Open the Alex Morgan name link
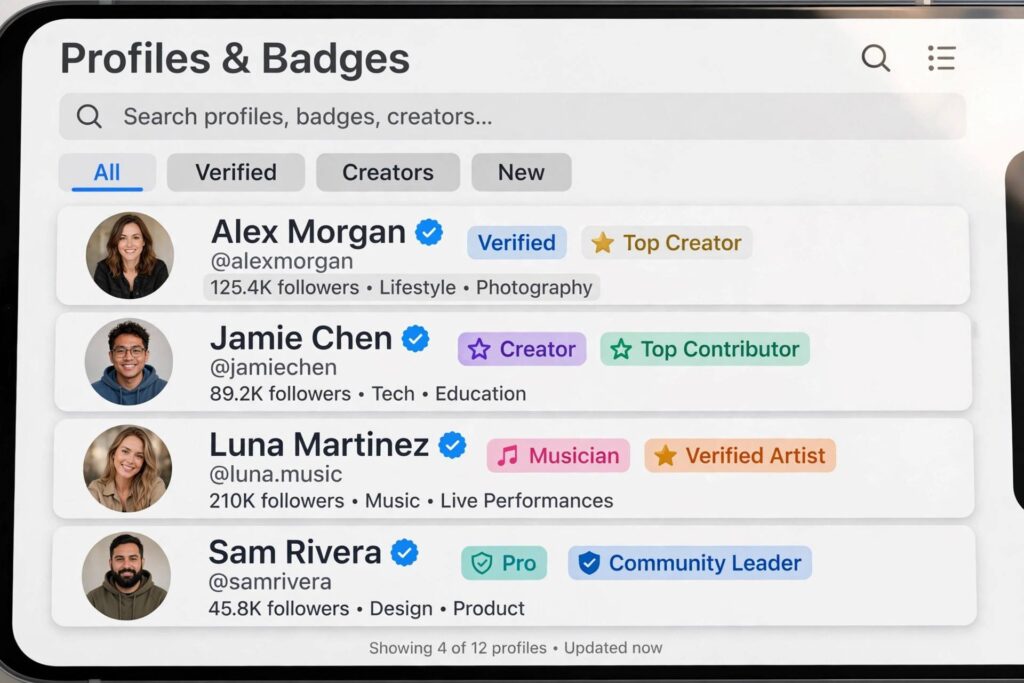The image size is (1024, 683). pyautogui.click(x=308, y=232)
